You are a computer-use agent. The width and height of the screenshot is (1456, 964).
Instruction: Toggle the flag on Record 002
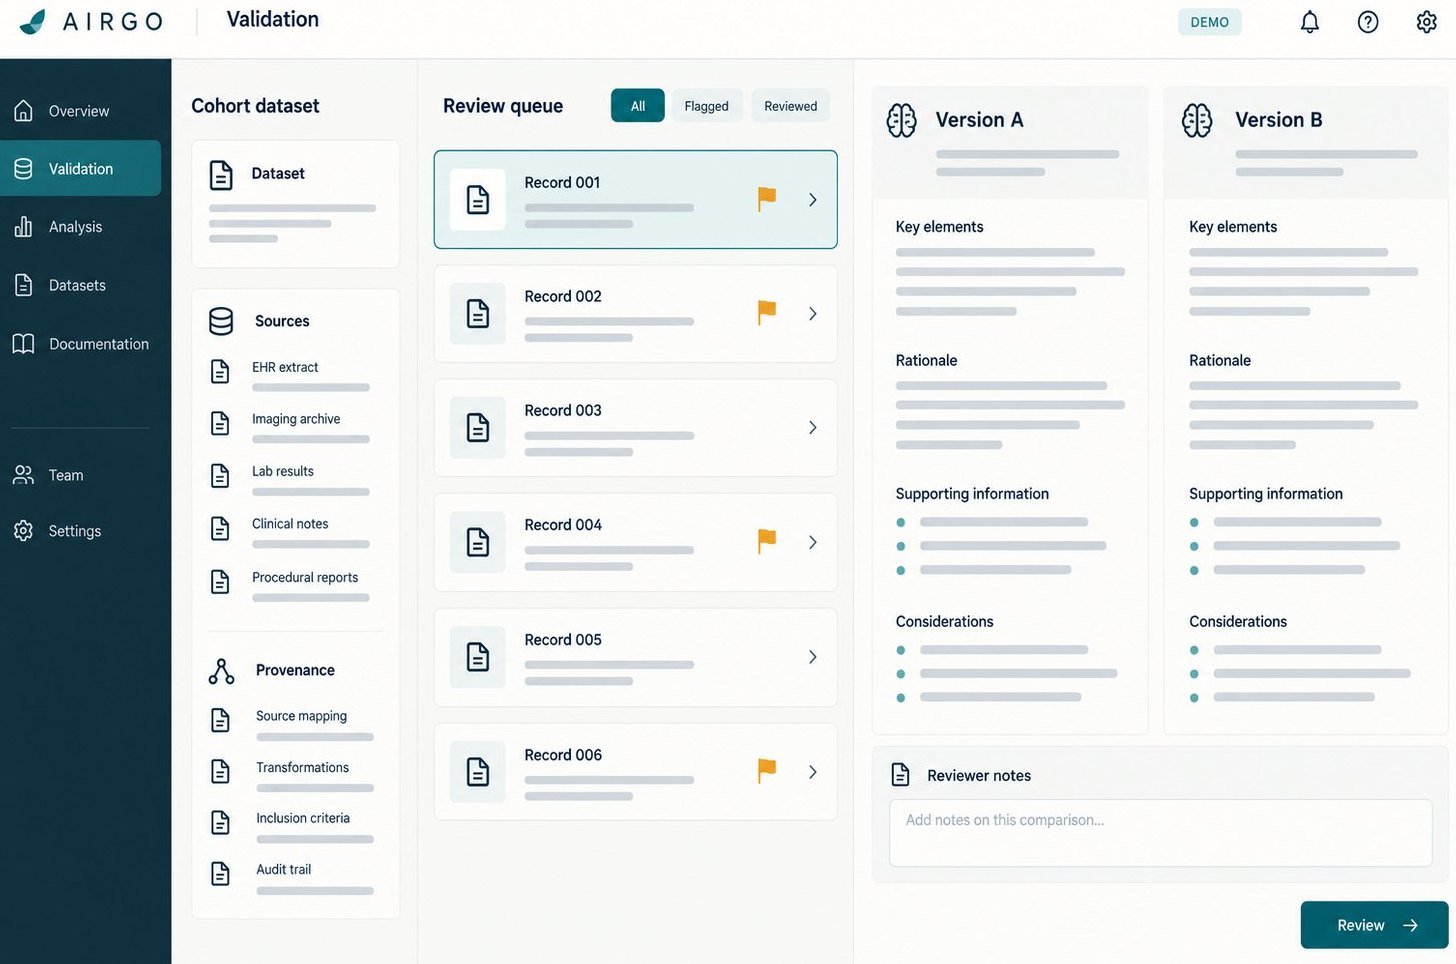point(767,313)
